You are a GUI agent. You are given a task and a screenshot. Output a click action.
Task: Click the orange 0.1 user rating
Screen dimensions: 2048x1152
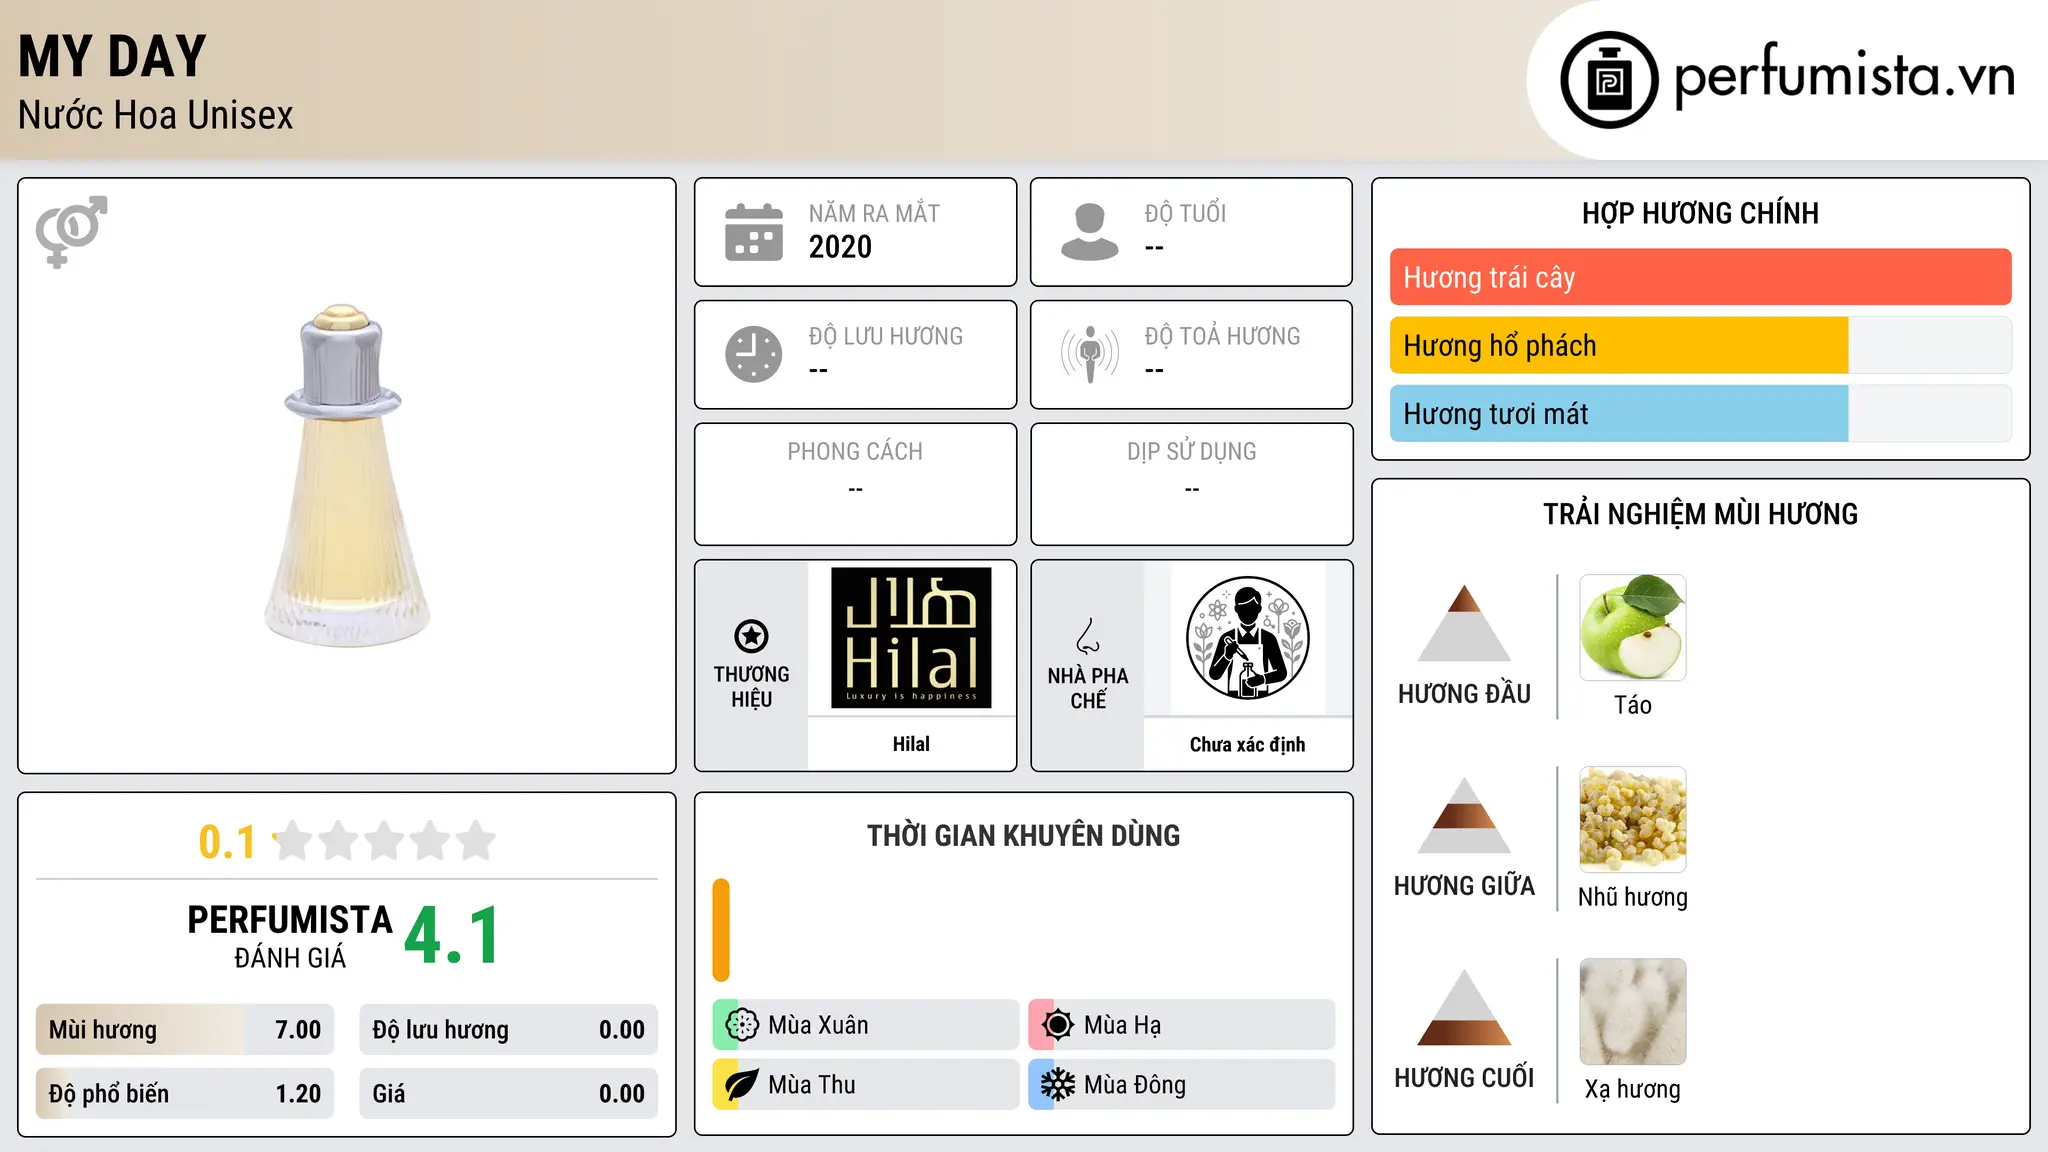227,842
